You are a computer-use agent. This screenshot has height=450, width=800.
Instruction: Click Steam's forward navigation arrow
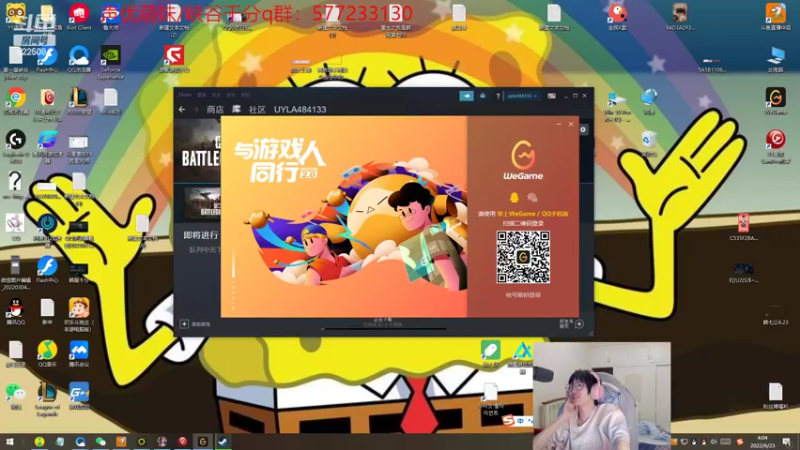[195, 109]
